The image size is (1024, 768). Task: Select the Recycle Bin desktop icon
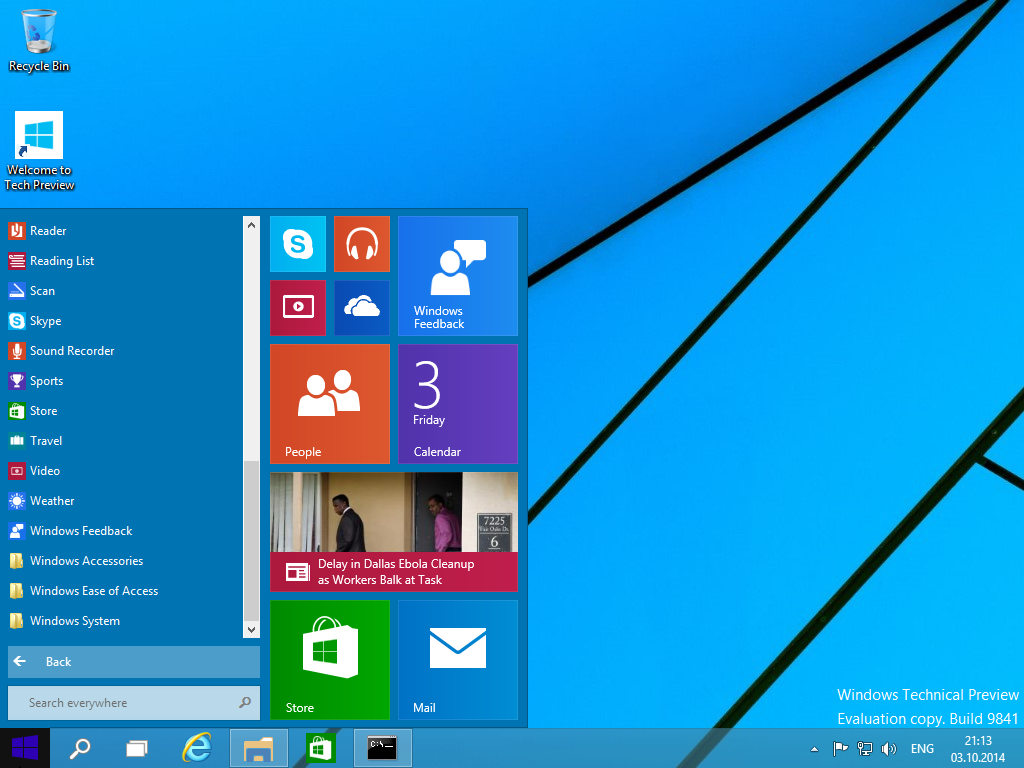coord(39,40)
